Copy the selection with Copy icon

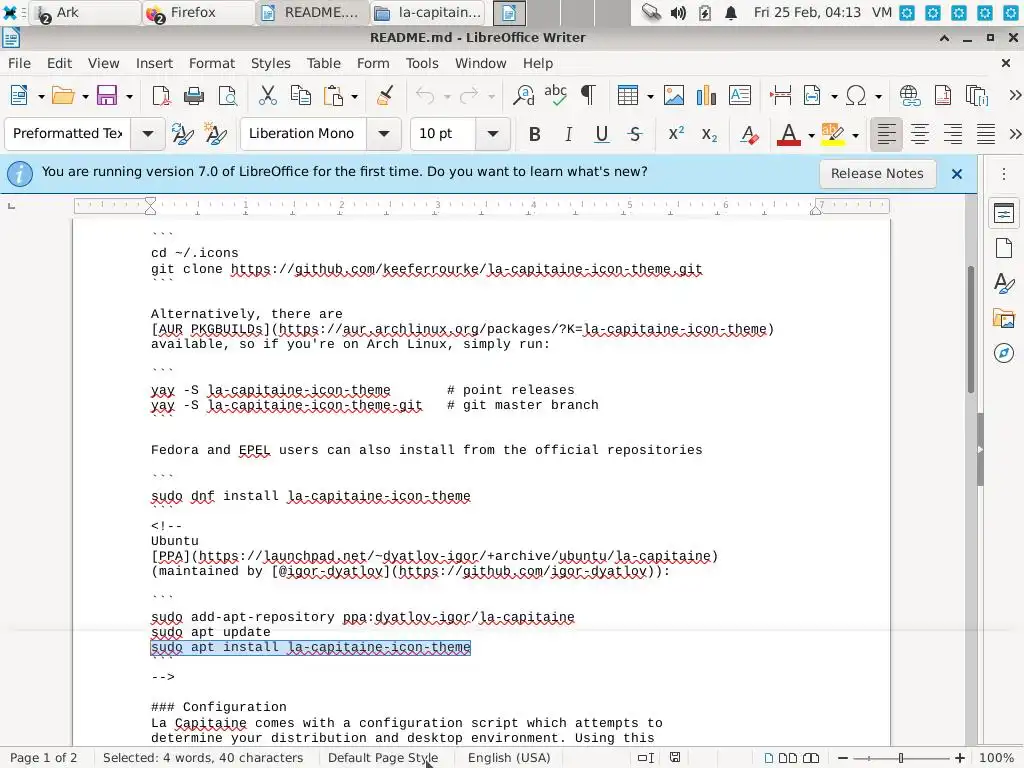coord(300,95)
